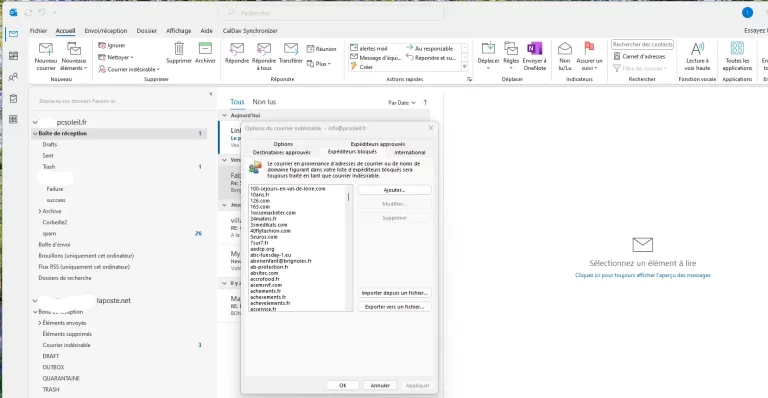The image size is (768, 398).
Task: Switch to Destinataires approuvés tab in the dialog
Action: coord(282,153)
